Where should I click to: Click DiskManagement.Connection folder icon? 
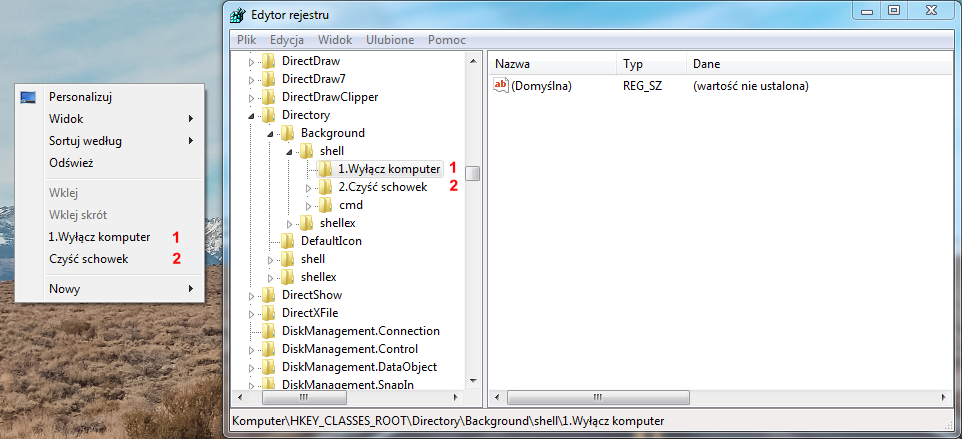[x=268, y=330]
